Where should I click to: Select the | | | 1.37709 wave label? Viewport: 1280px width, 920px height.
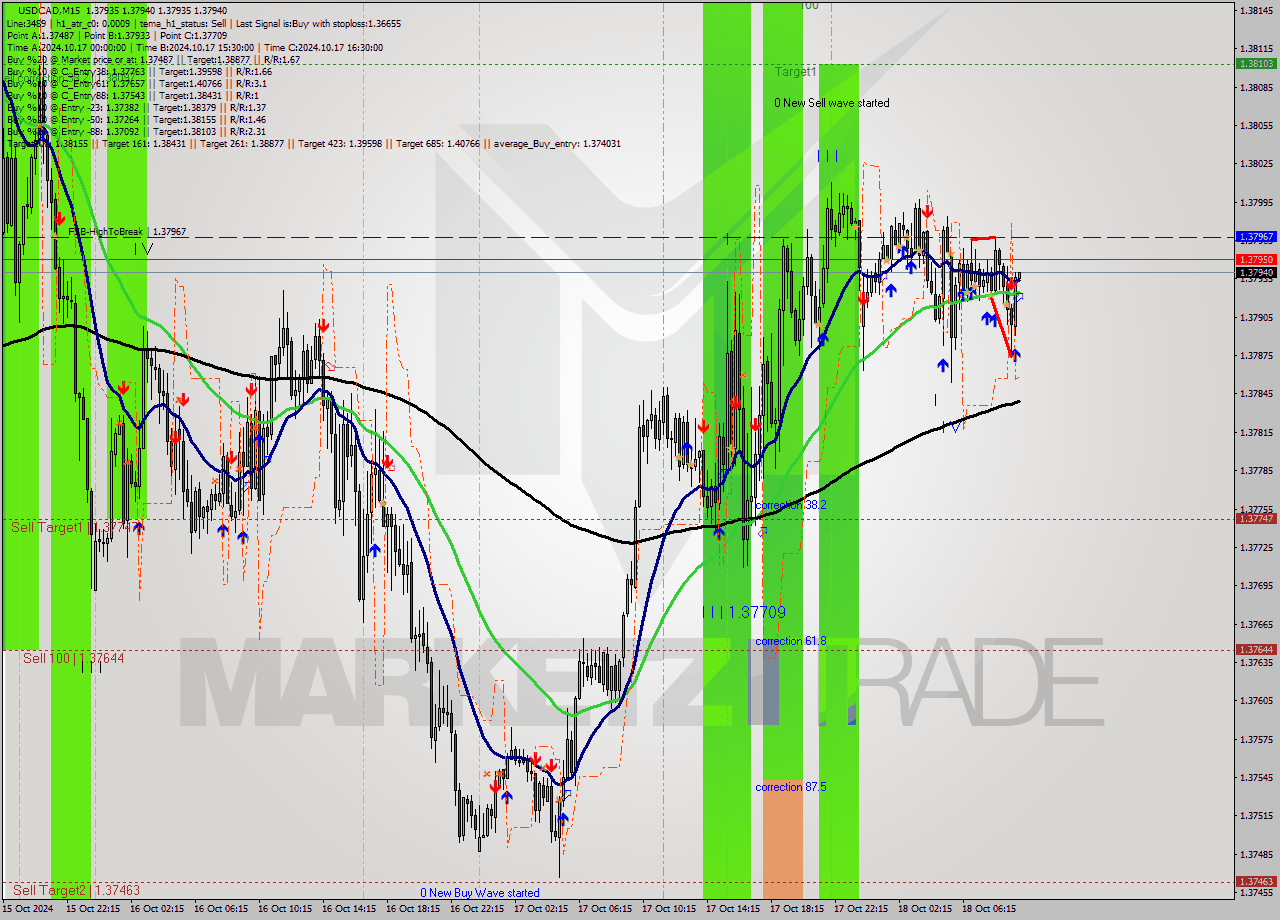(744, 612)
